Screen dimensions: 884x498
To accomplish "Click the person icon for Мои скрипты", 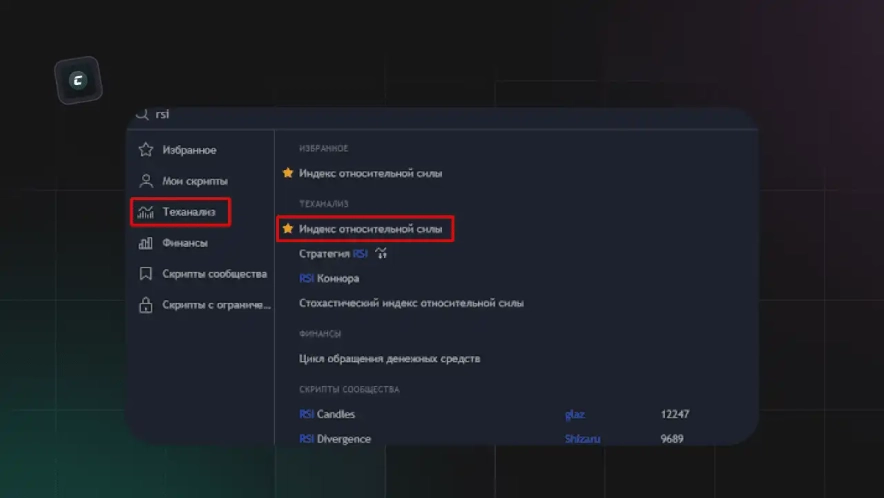I will (x=146, y=181).
